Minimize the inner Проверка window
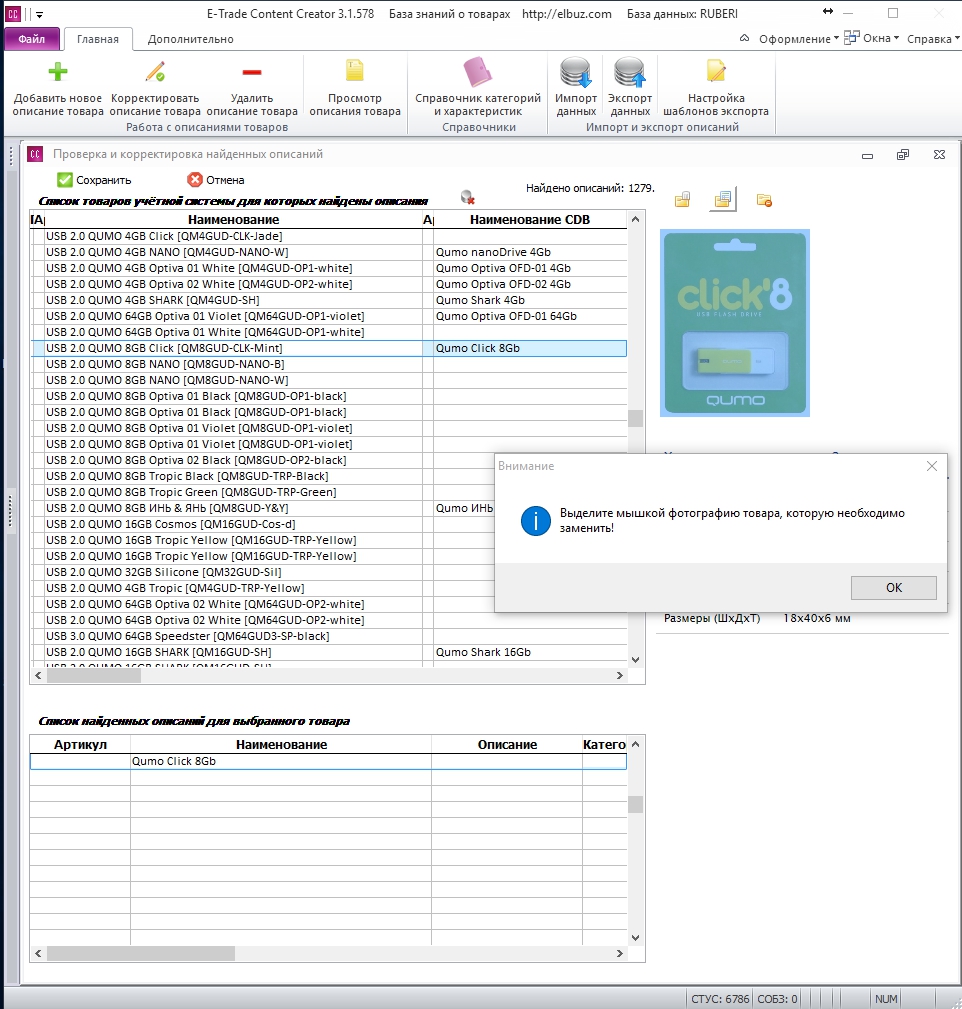962x1009 pixels. 867,155
